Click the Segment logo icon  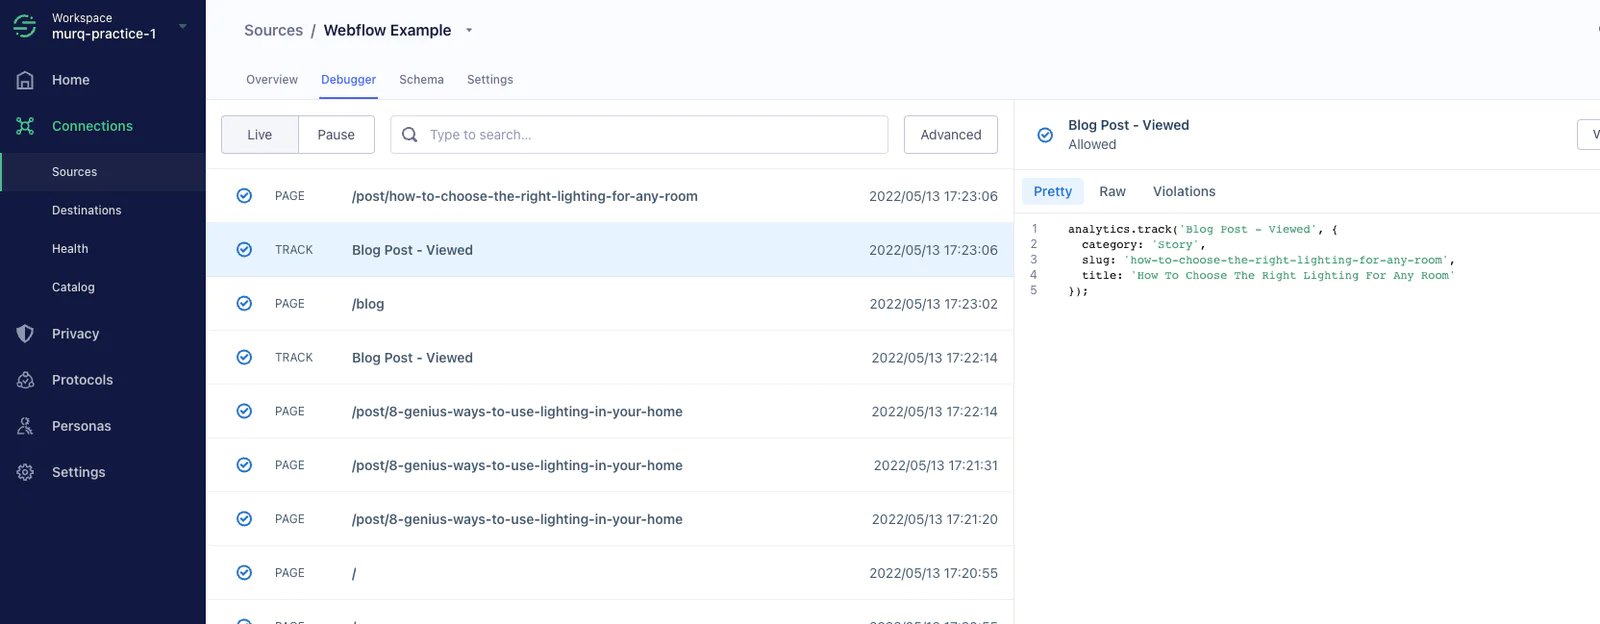click(25, 26)
